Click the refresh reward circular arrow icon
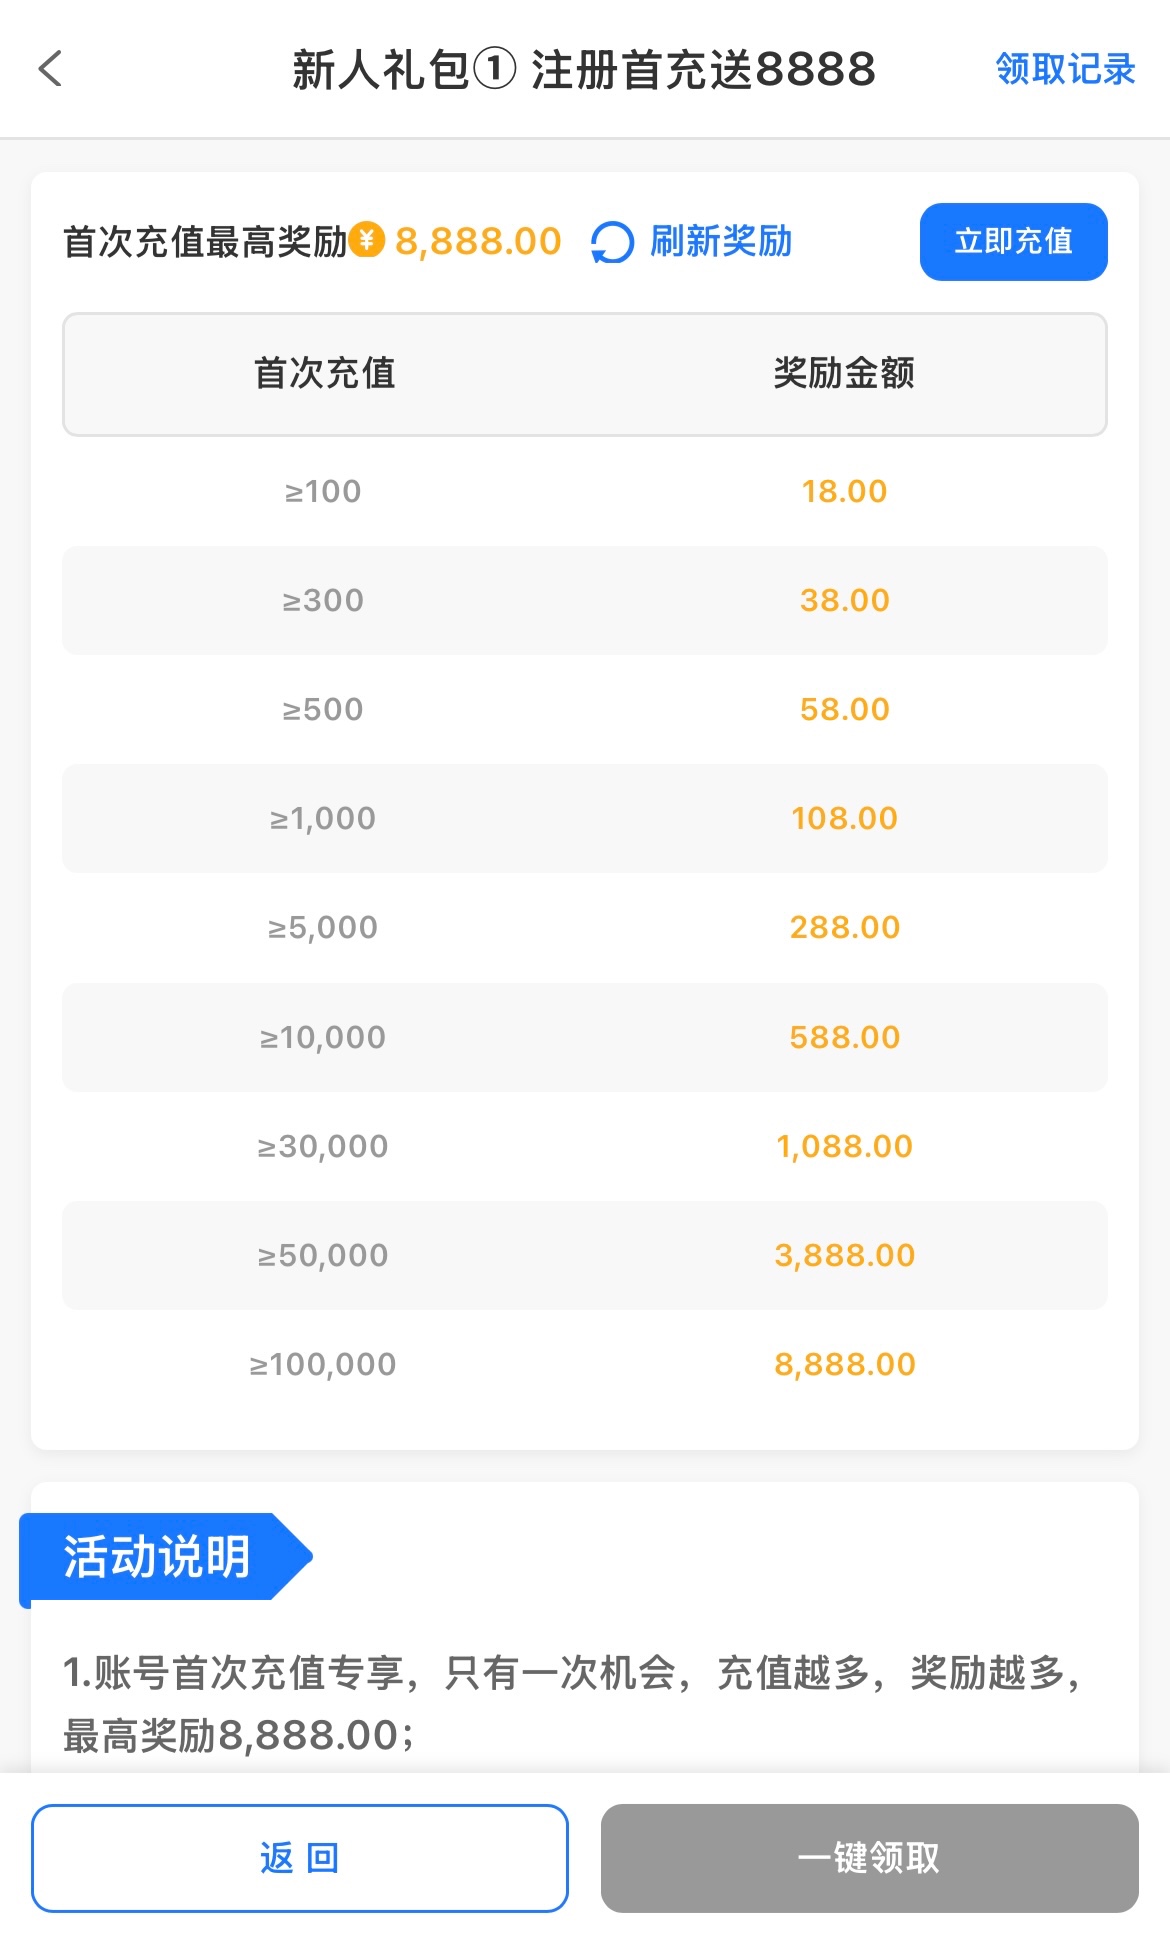Image resolution: width=1170 pixels, height=1939 pixels. tap(612, 242)
